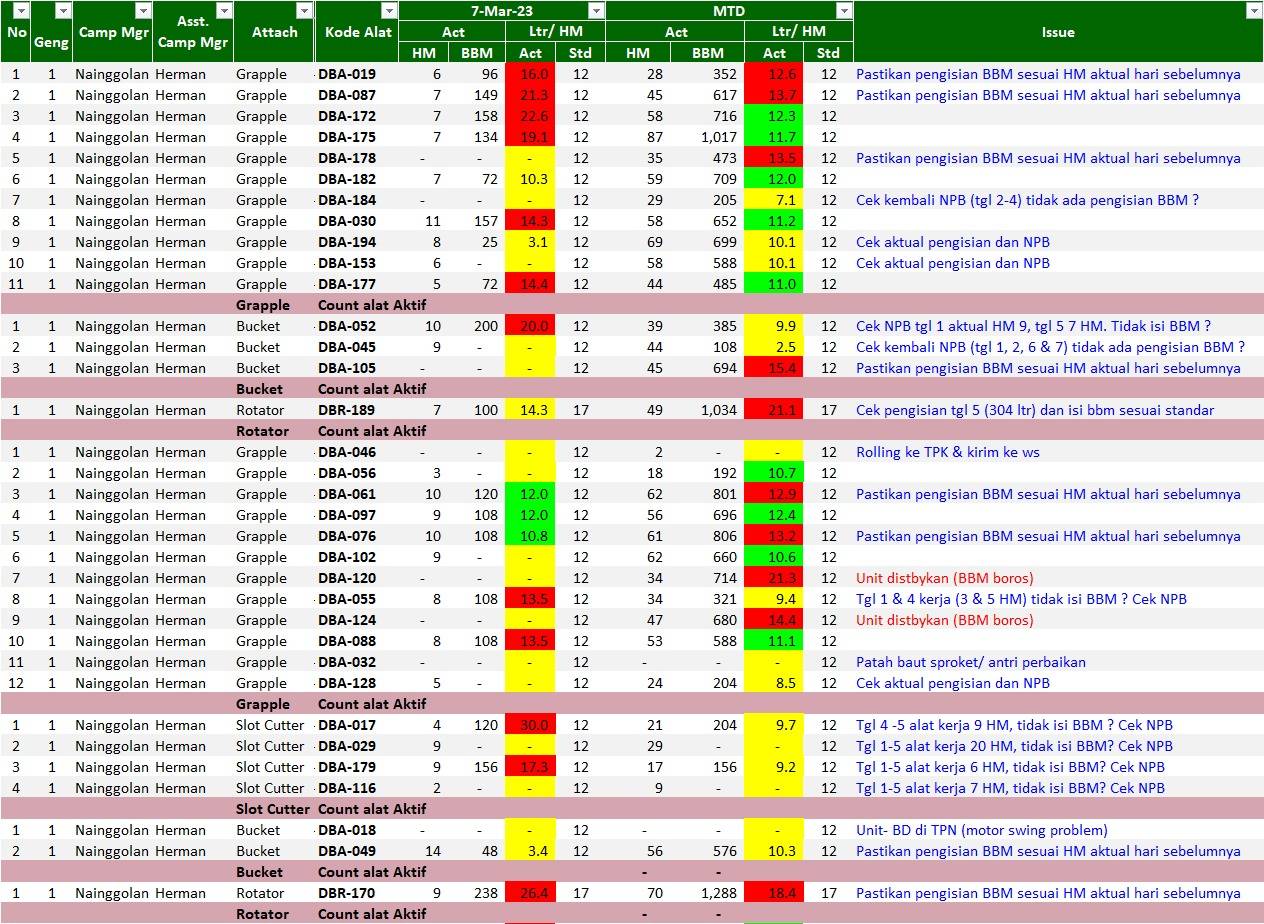
Task: Select the red 26.4 cell in DBR-170 row
Action: pyautogui.click(x=530, y=893)
